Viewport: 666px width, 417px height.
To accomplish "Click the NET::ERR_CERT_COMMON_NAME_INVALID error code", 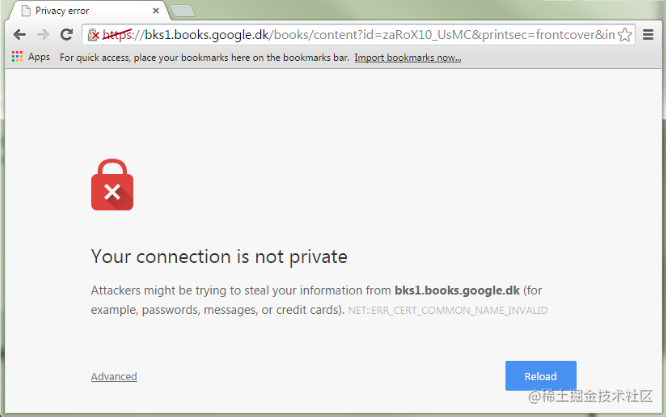I will [x=448, y=310].
